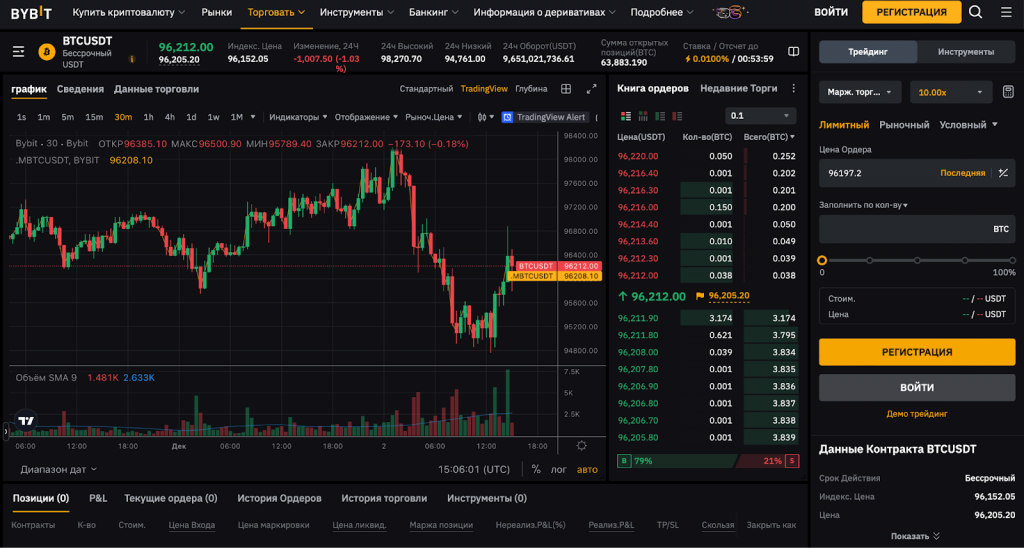Select the 1d timeframe

[x=191, y=117]
